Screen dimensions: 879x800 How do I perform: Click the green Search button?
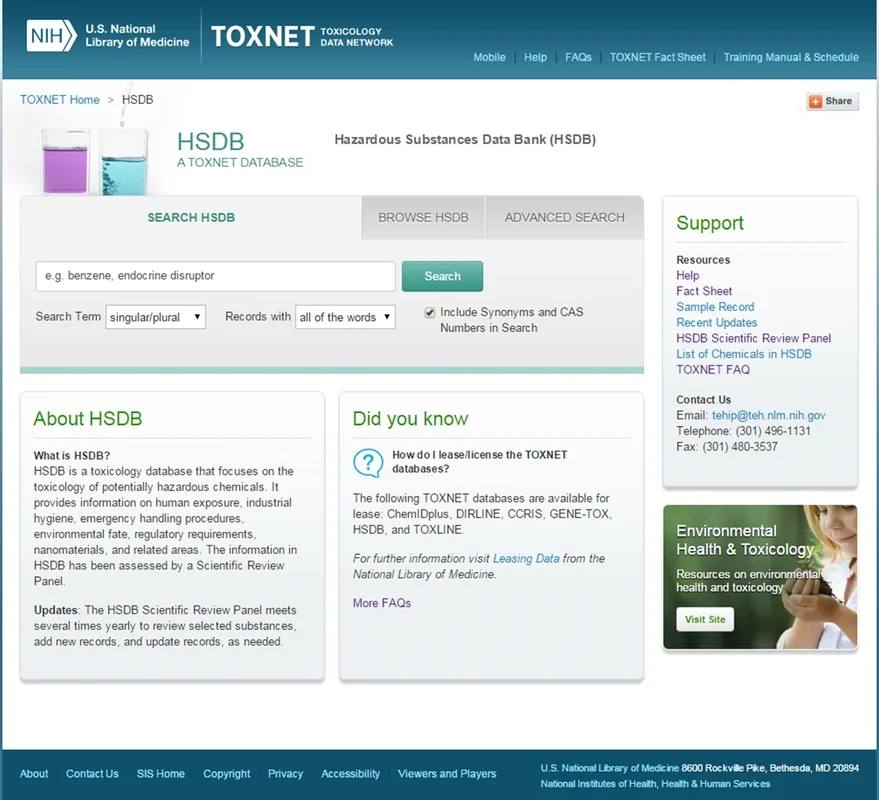point(442,276)
